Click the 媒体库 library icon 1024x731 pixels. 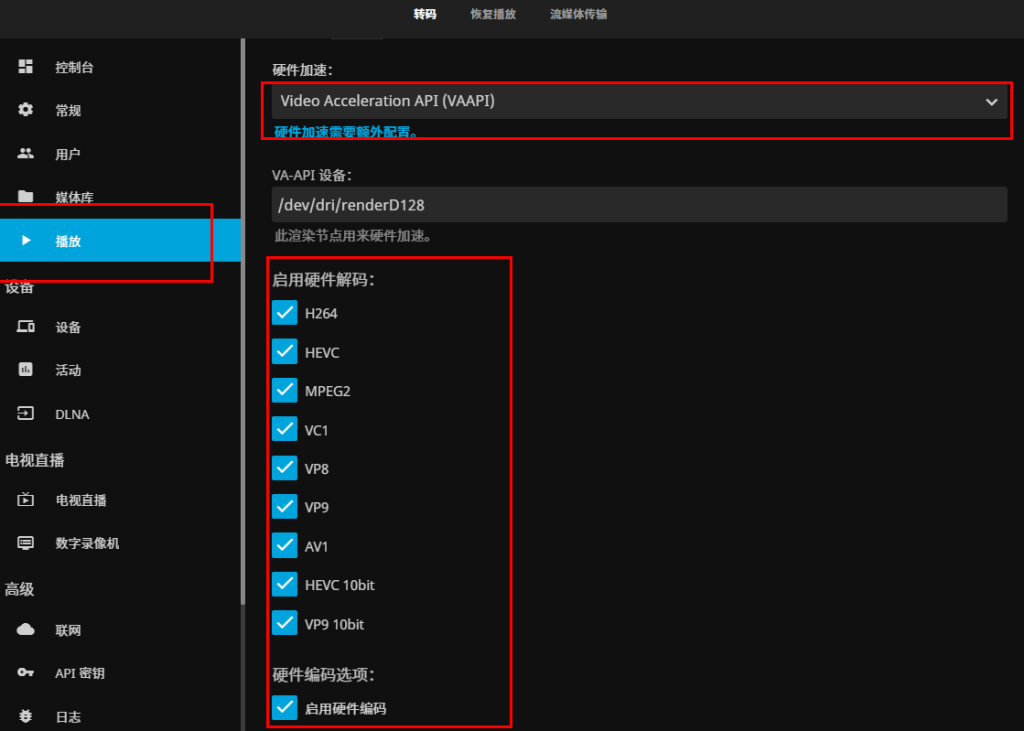point(24,197)
